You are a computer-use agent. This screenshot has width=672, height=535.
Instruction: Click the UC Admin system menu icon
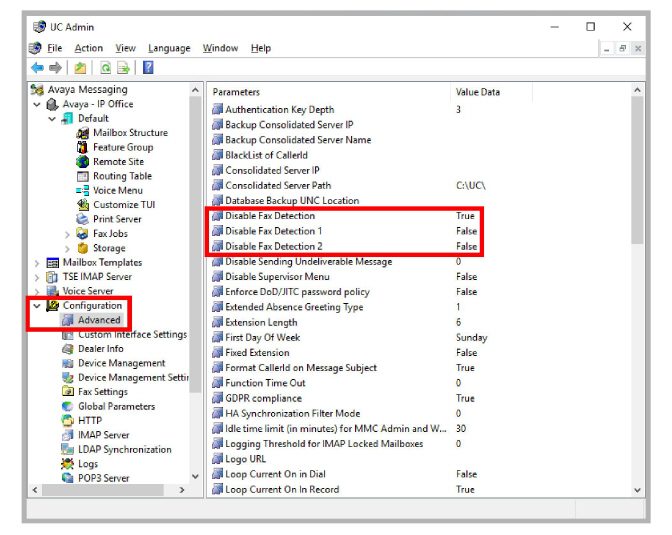(39, 27)
